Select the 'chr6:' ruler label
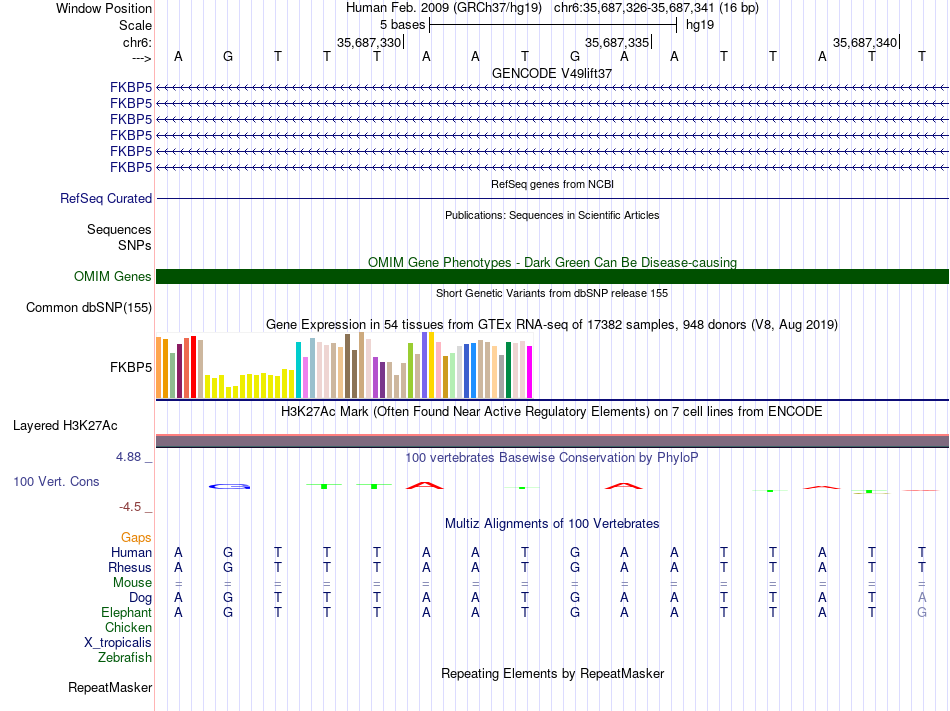 [x=137, y=42]
